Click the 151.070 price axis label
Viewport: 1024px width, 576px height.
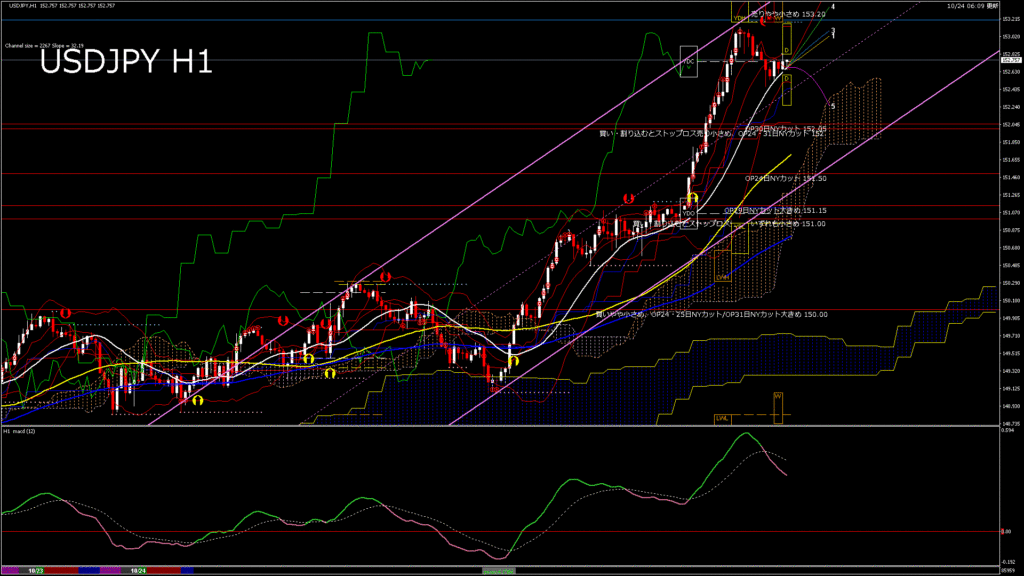point(1010,212)
